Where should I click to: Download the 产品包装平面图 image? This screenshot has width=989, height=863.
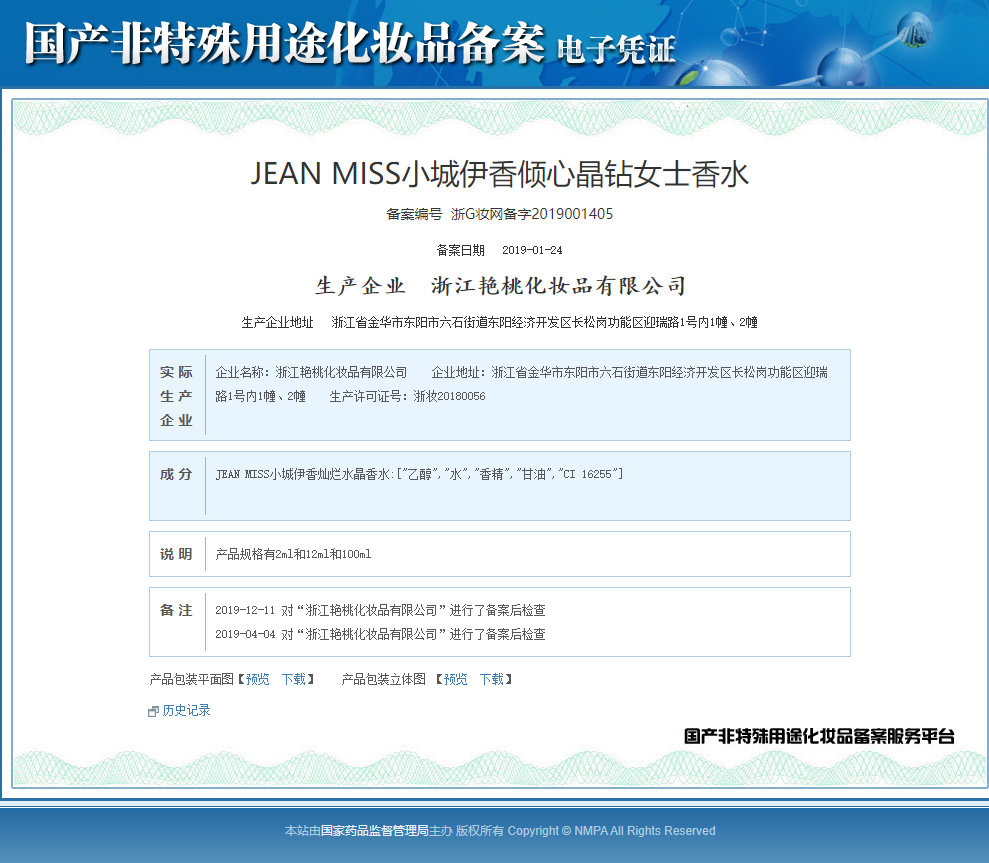293,679
